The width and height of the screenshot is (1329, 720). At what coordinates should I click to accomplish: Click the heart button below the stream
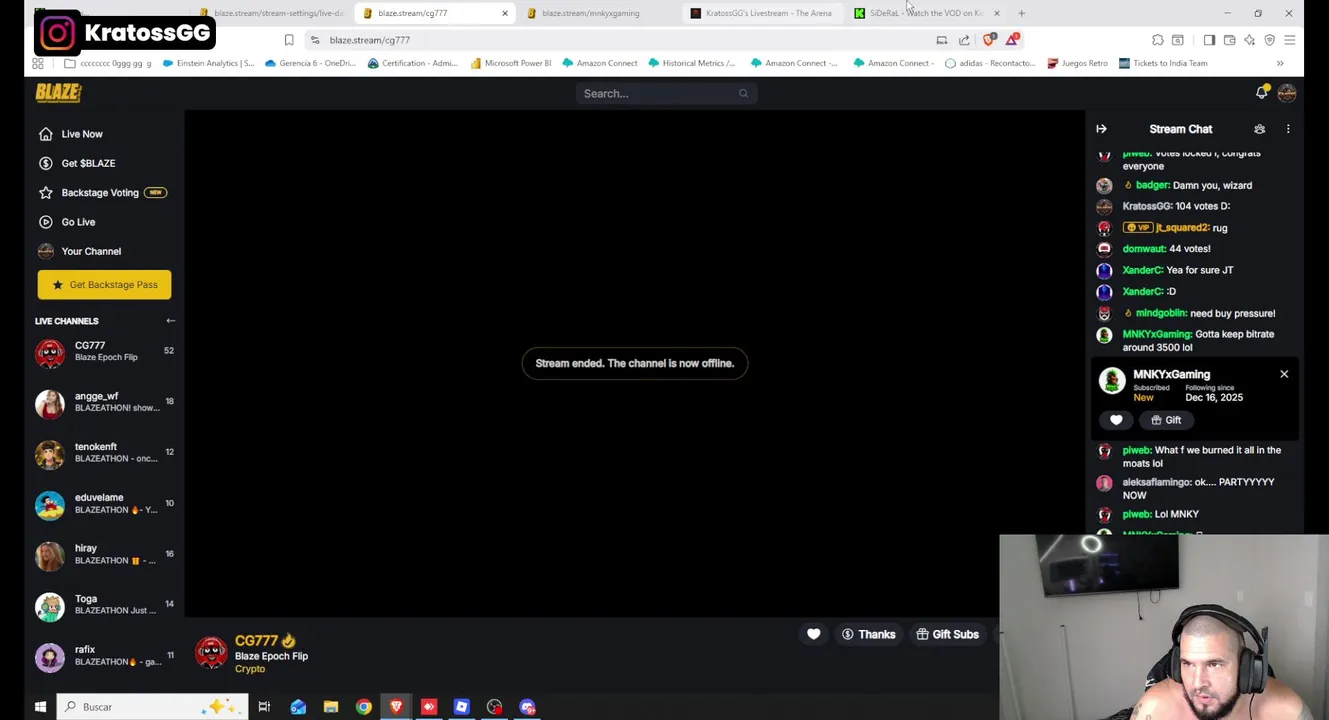click(x=814, y=634)
